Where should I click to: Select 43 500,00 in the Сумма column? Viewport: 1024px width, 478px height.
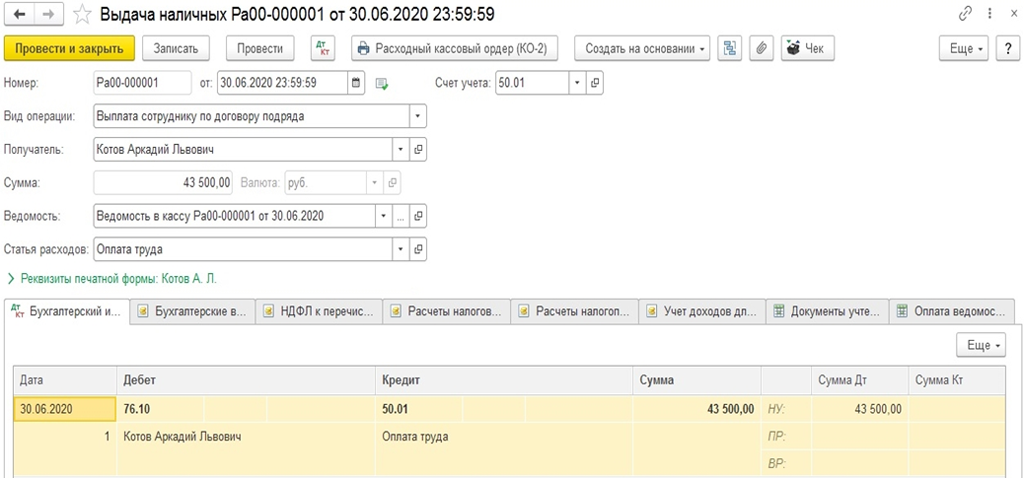pyautogui.click(x=697, y=409)
